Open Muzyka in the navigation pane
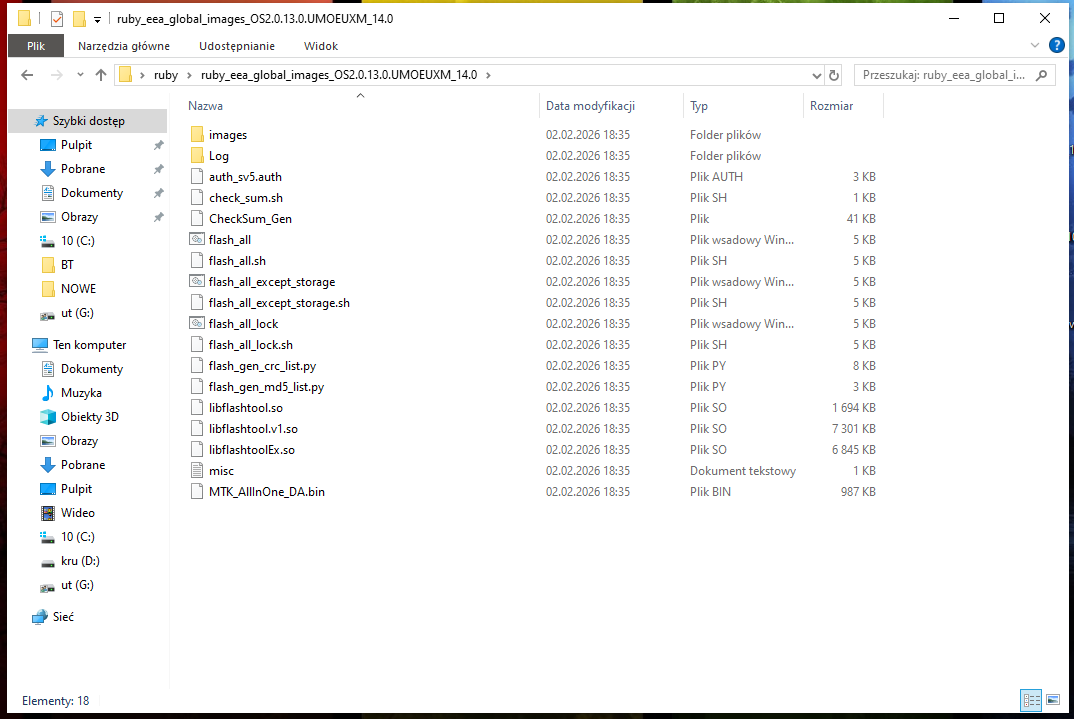 point(81,393)
